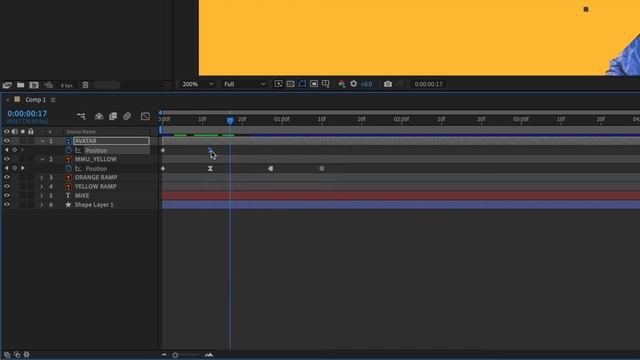Image resolution: width=640 pixels, height=360 pixels.
Task: Click the solo column header icon
Action: click(23, 131)
